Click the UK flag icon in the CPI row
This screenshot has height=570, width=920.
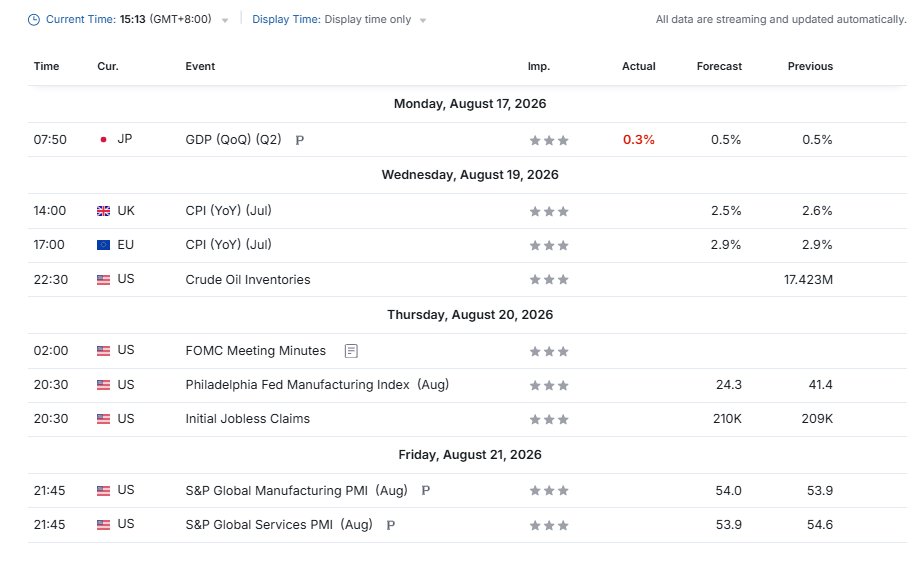pyautogui.click(x=103, y=211)
